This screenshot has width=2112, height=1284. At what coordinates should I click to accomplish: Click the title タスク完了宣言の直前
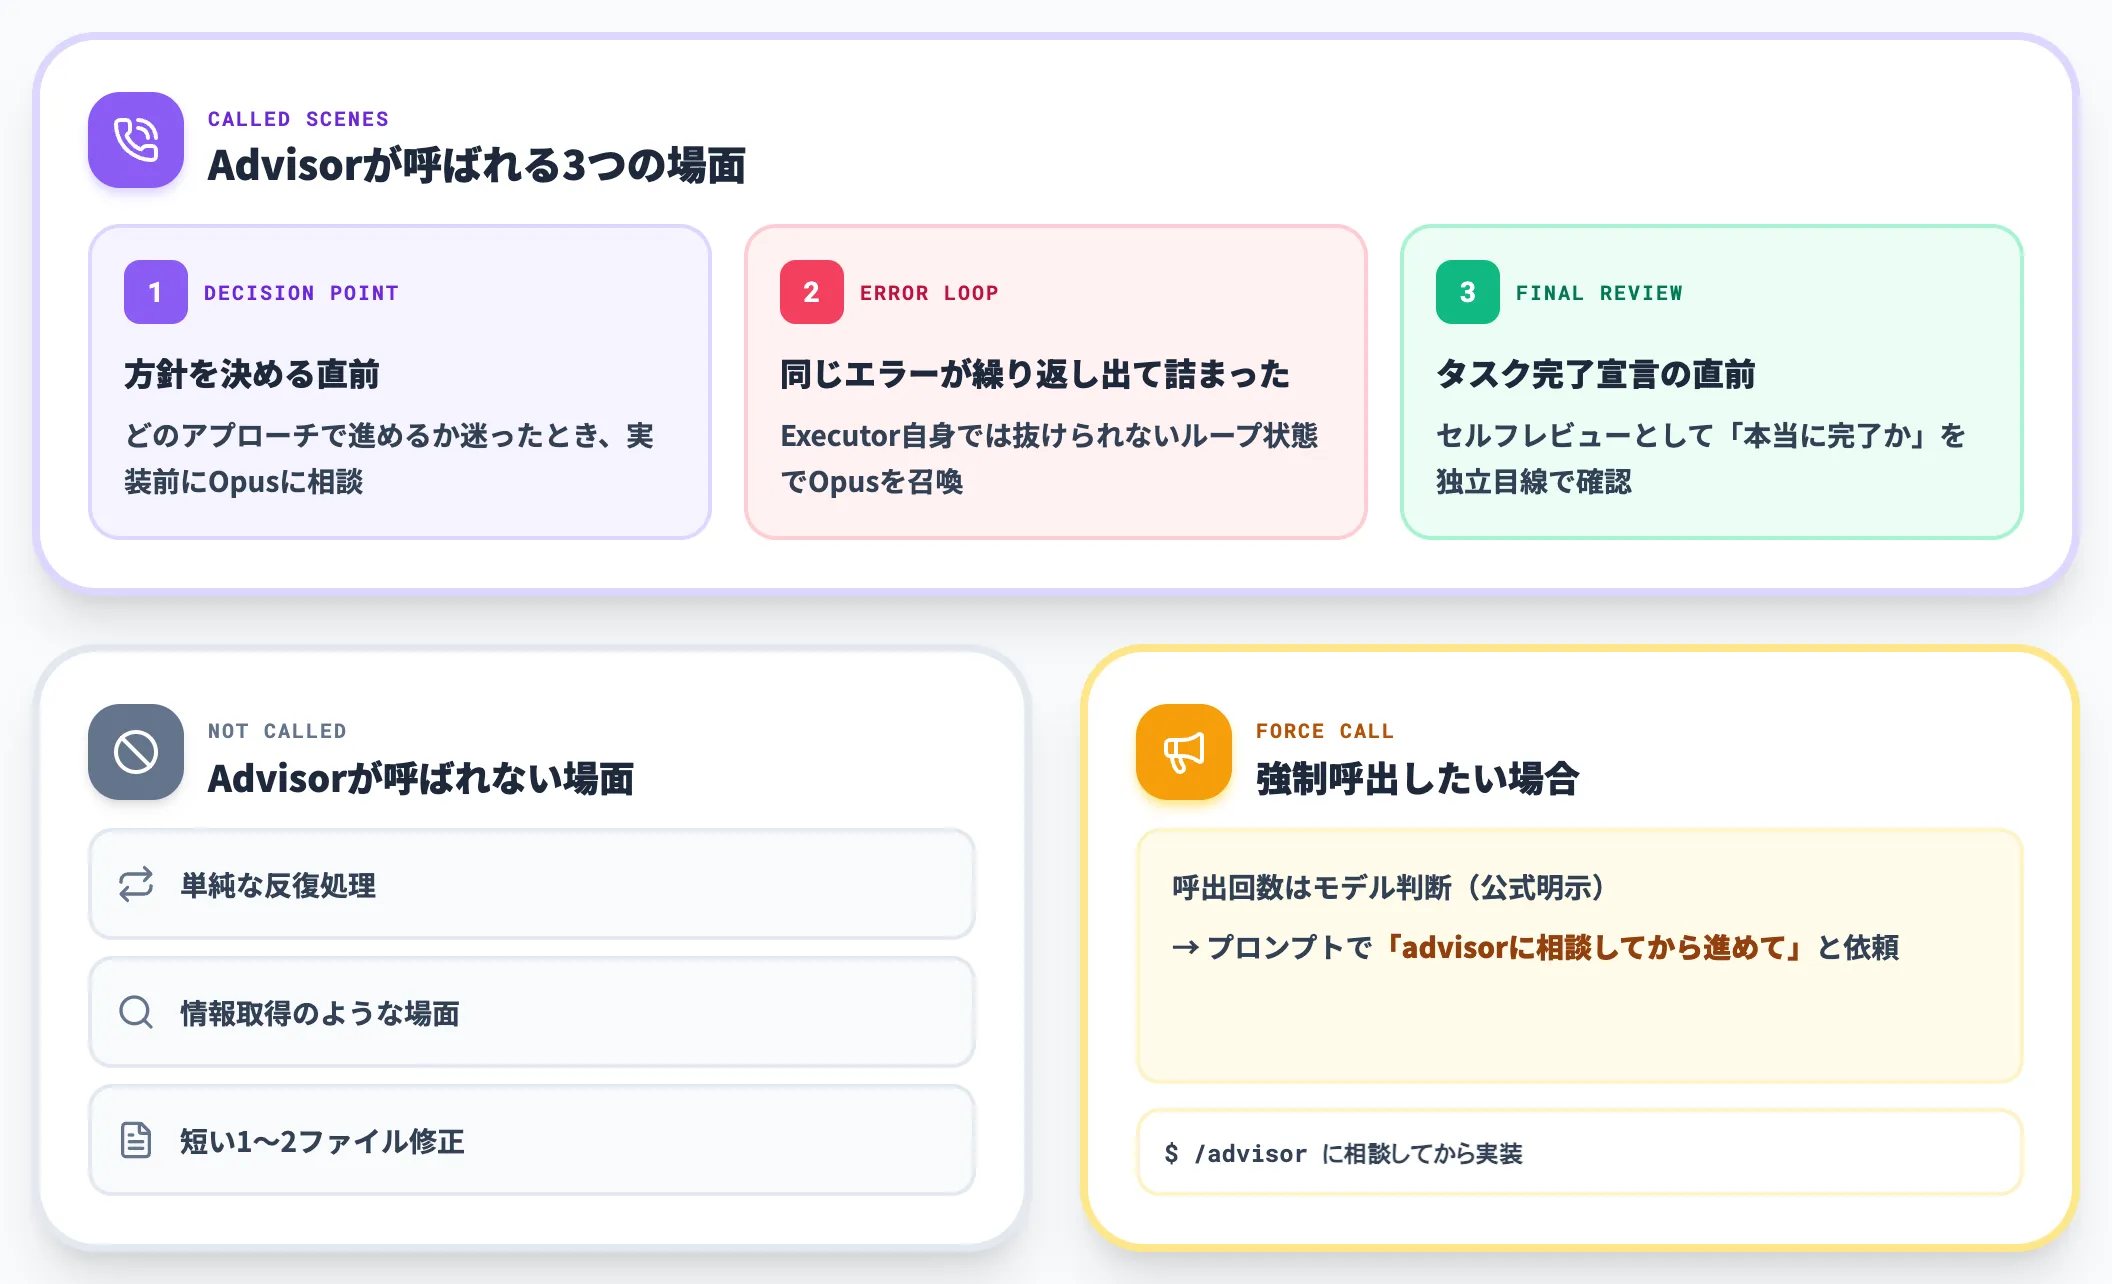coord(1596,374)
